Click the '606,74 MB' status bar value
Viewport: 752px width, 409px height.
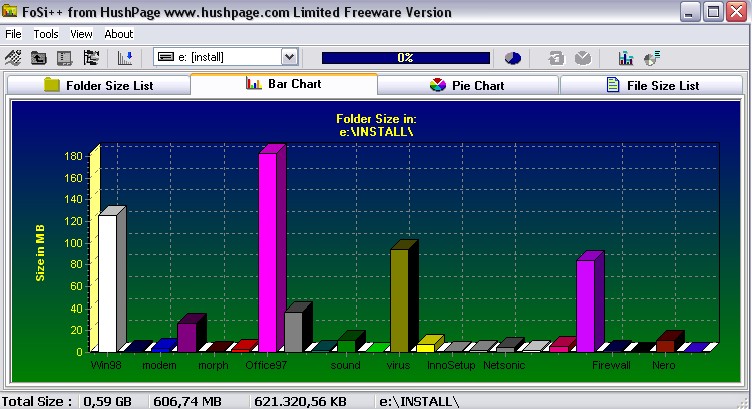(x=188, y=402)
